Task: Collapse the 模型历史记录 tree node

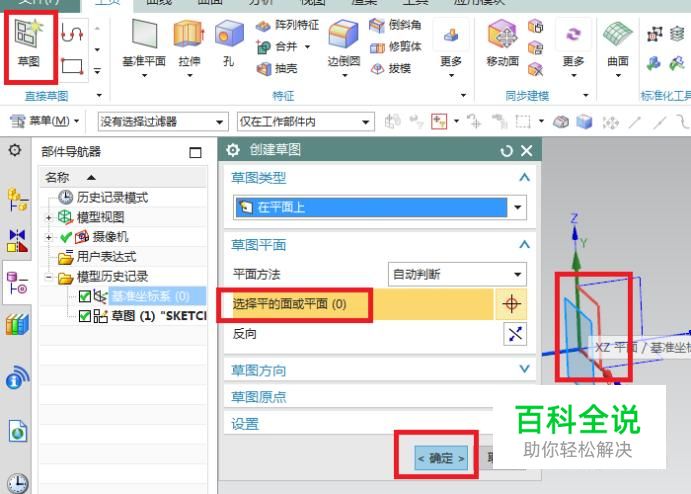Action: [49, 277]
